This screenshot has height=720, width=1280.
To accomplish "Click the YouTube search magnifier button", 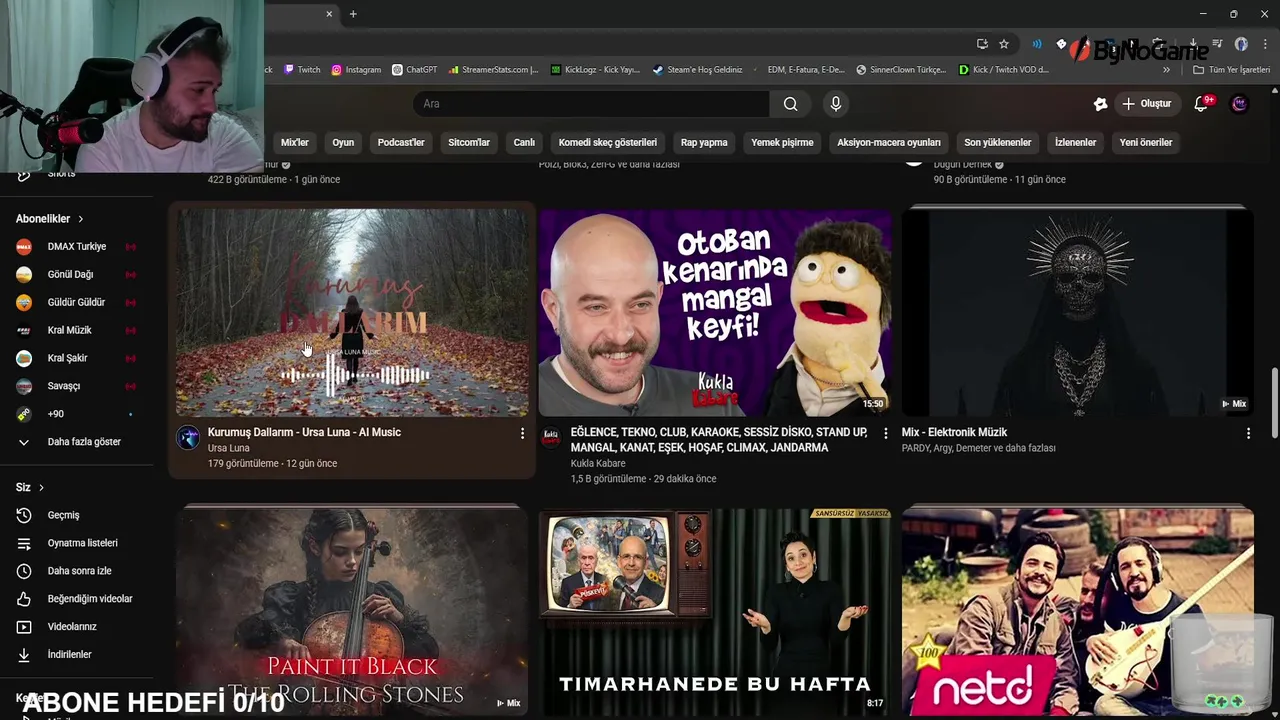I will point(790,104).
